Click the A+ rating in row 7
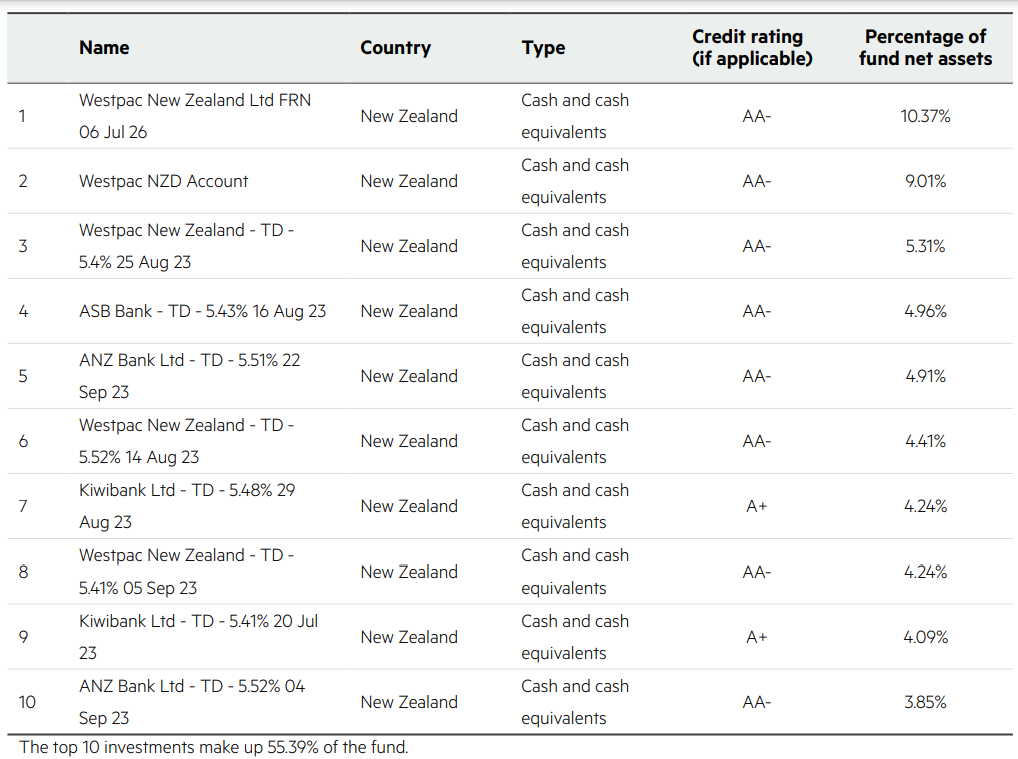This screenshot has width=1018, height=759. (x=756, y=506)
